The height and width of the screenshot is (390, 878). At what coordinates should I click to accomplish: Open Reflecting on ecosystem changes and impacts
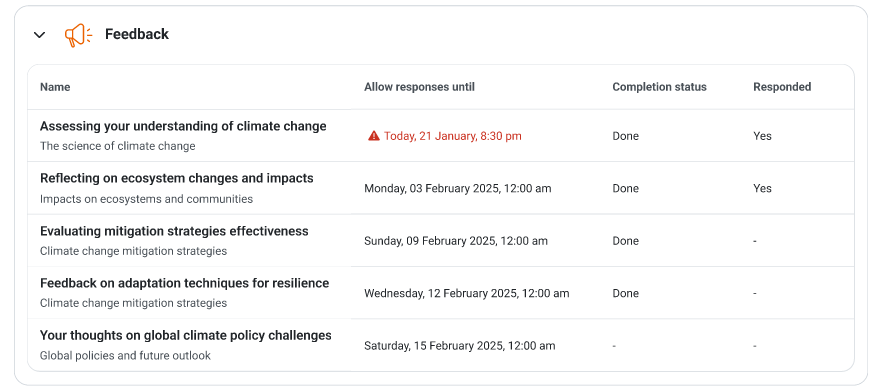176,178
